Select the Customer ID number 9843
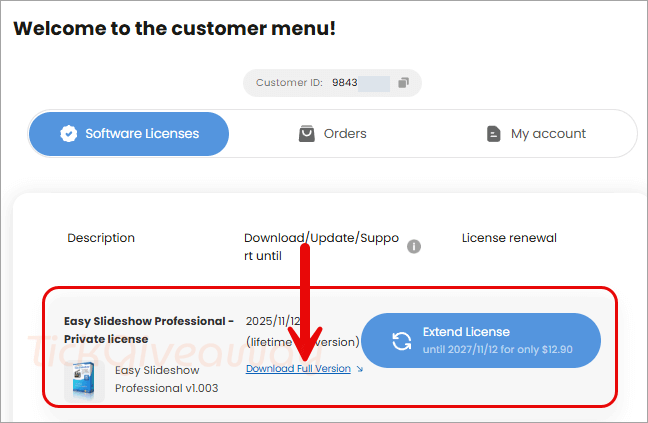The height and width of the screenshot is (423, 648). [344, 83]
